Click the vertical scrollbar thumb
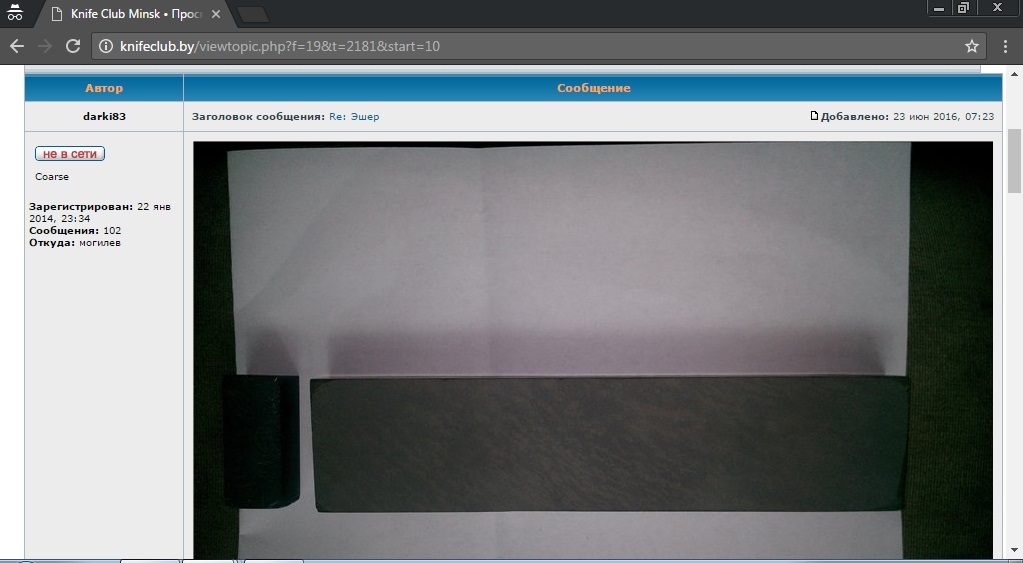This screenshot has height=563, width=1023. (1013, 160)
